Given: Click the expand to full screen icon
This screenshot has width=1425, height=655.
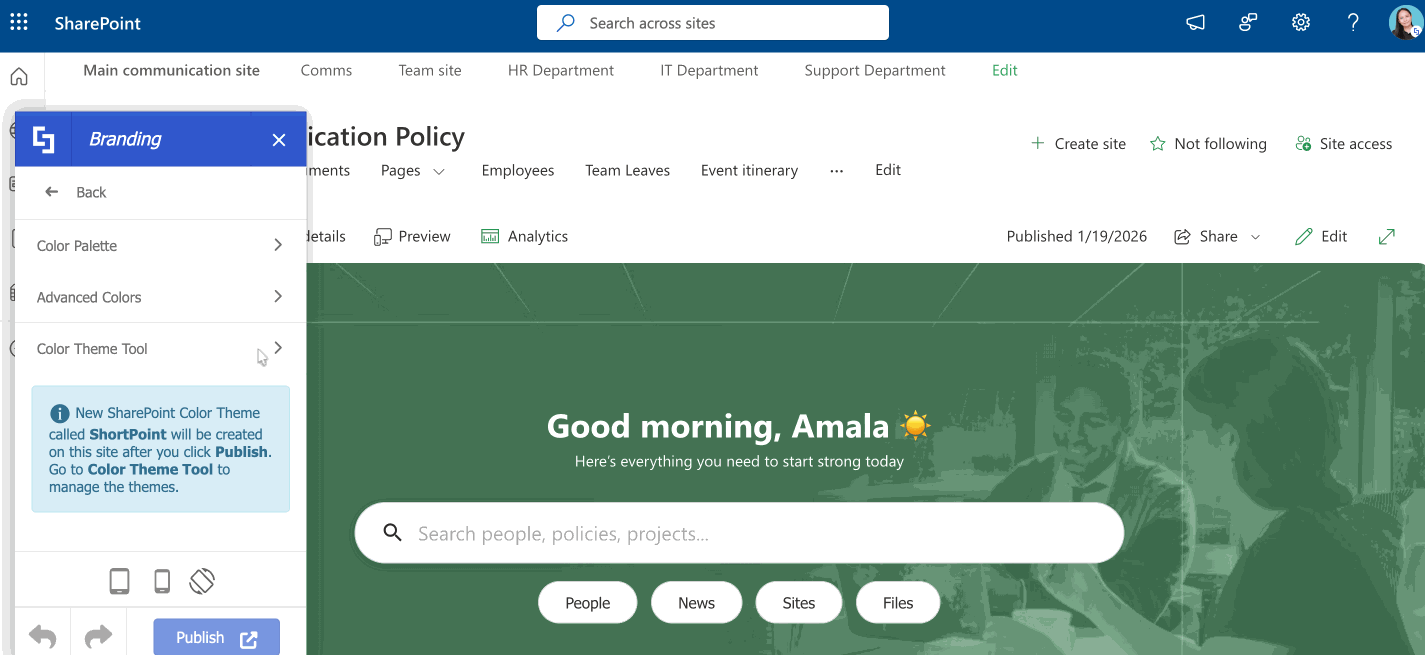Looking at the screenshot, I should click(1387, 236).
